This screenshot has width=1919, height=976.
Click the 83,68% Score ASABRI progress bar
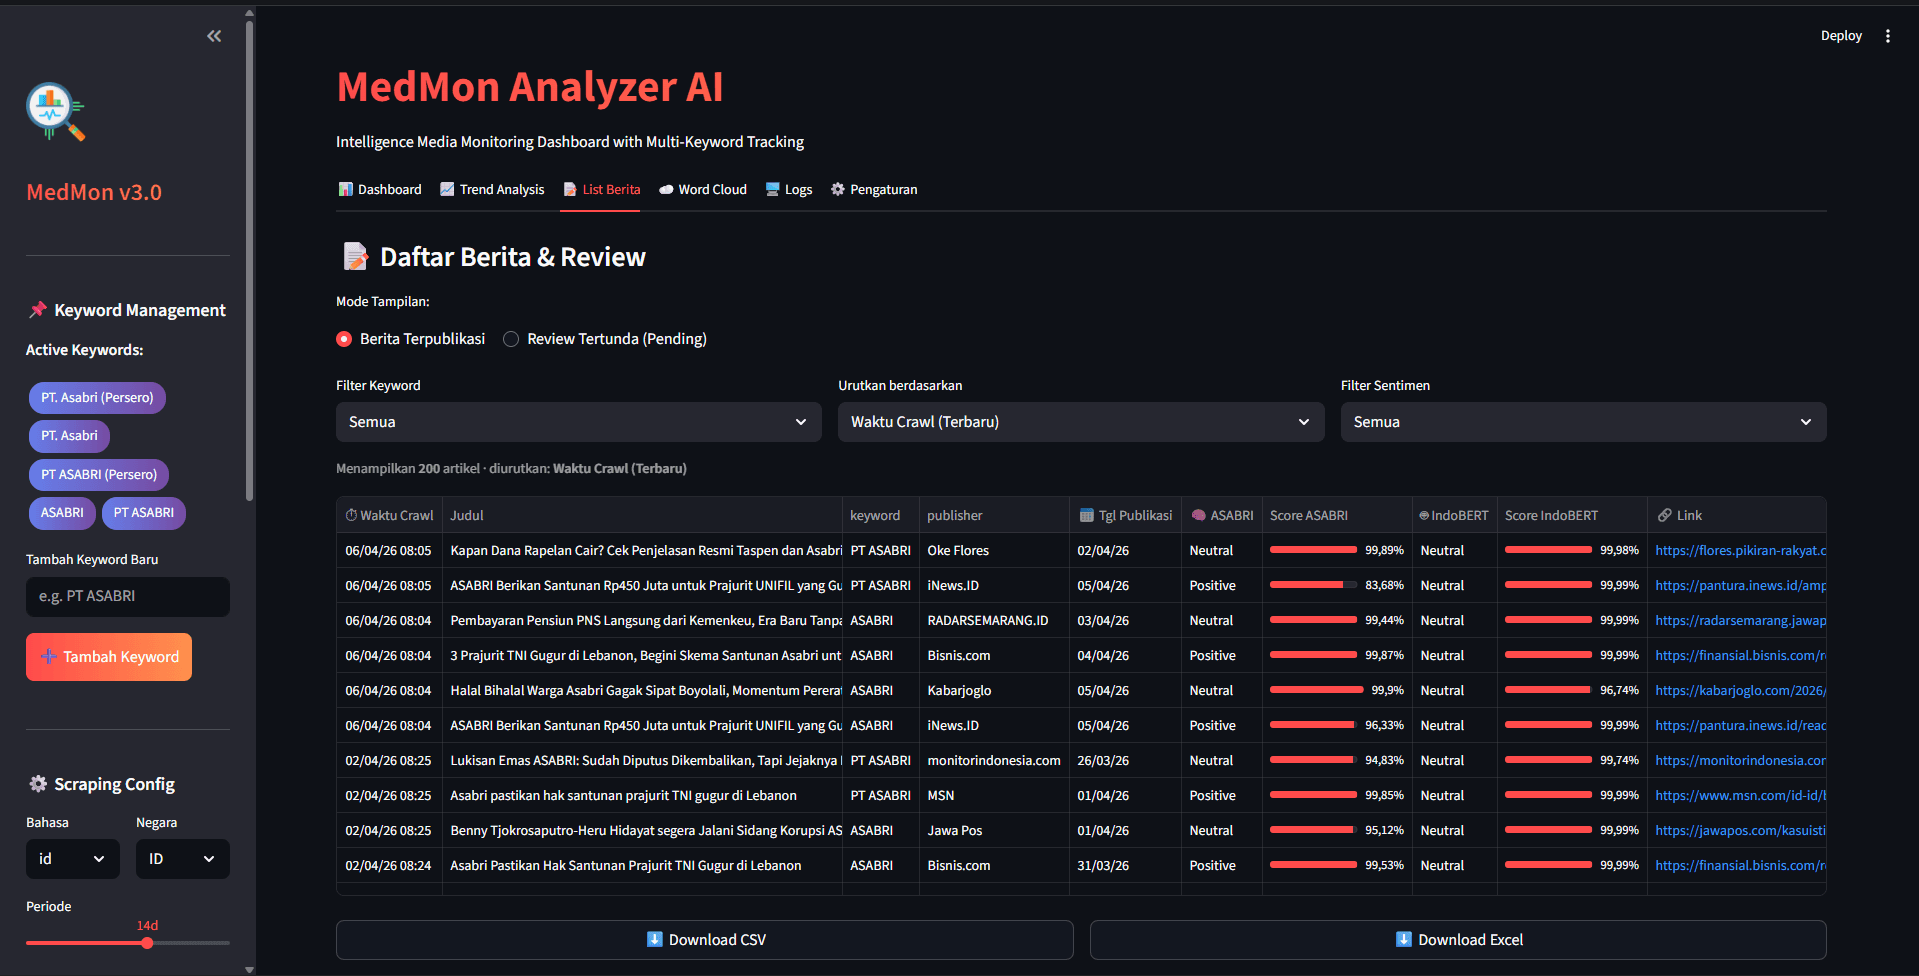coord(1313,585)
